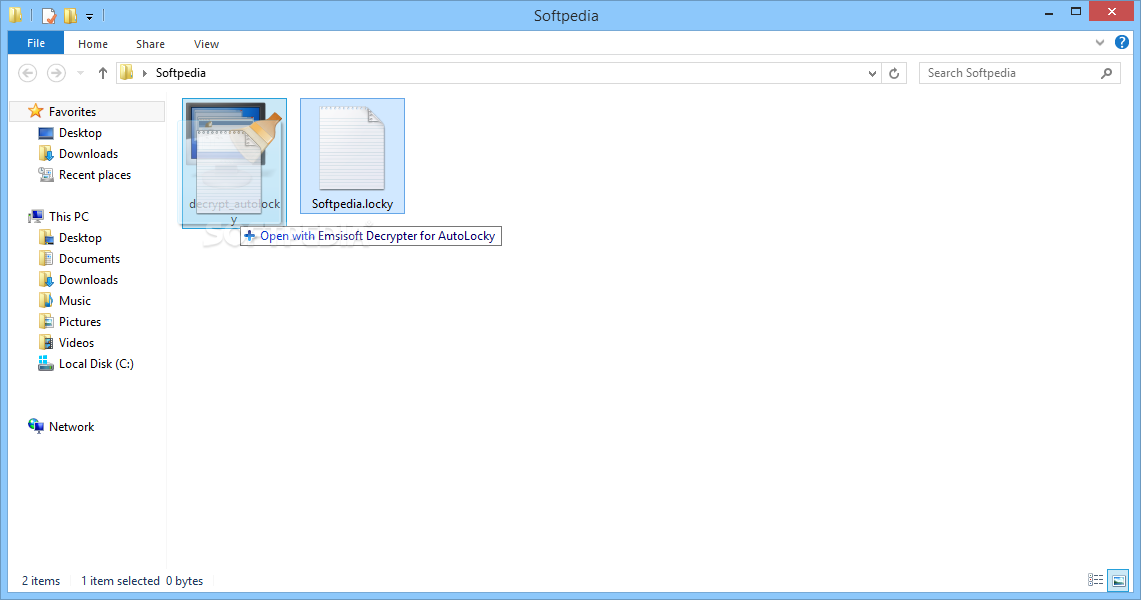Image resolution: width=1141 pixels, height=600 pixels.
Task: Click the Softpedia.locky file name
Action: [x=352, y=204]
